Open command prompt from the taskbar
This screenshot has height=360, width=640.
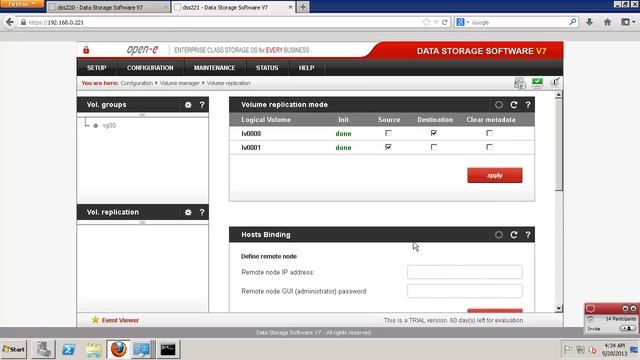pos(168,349)
